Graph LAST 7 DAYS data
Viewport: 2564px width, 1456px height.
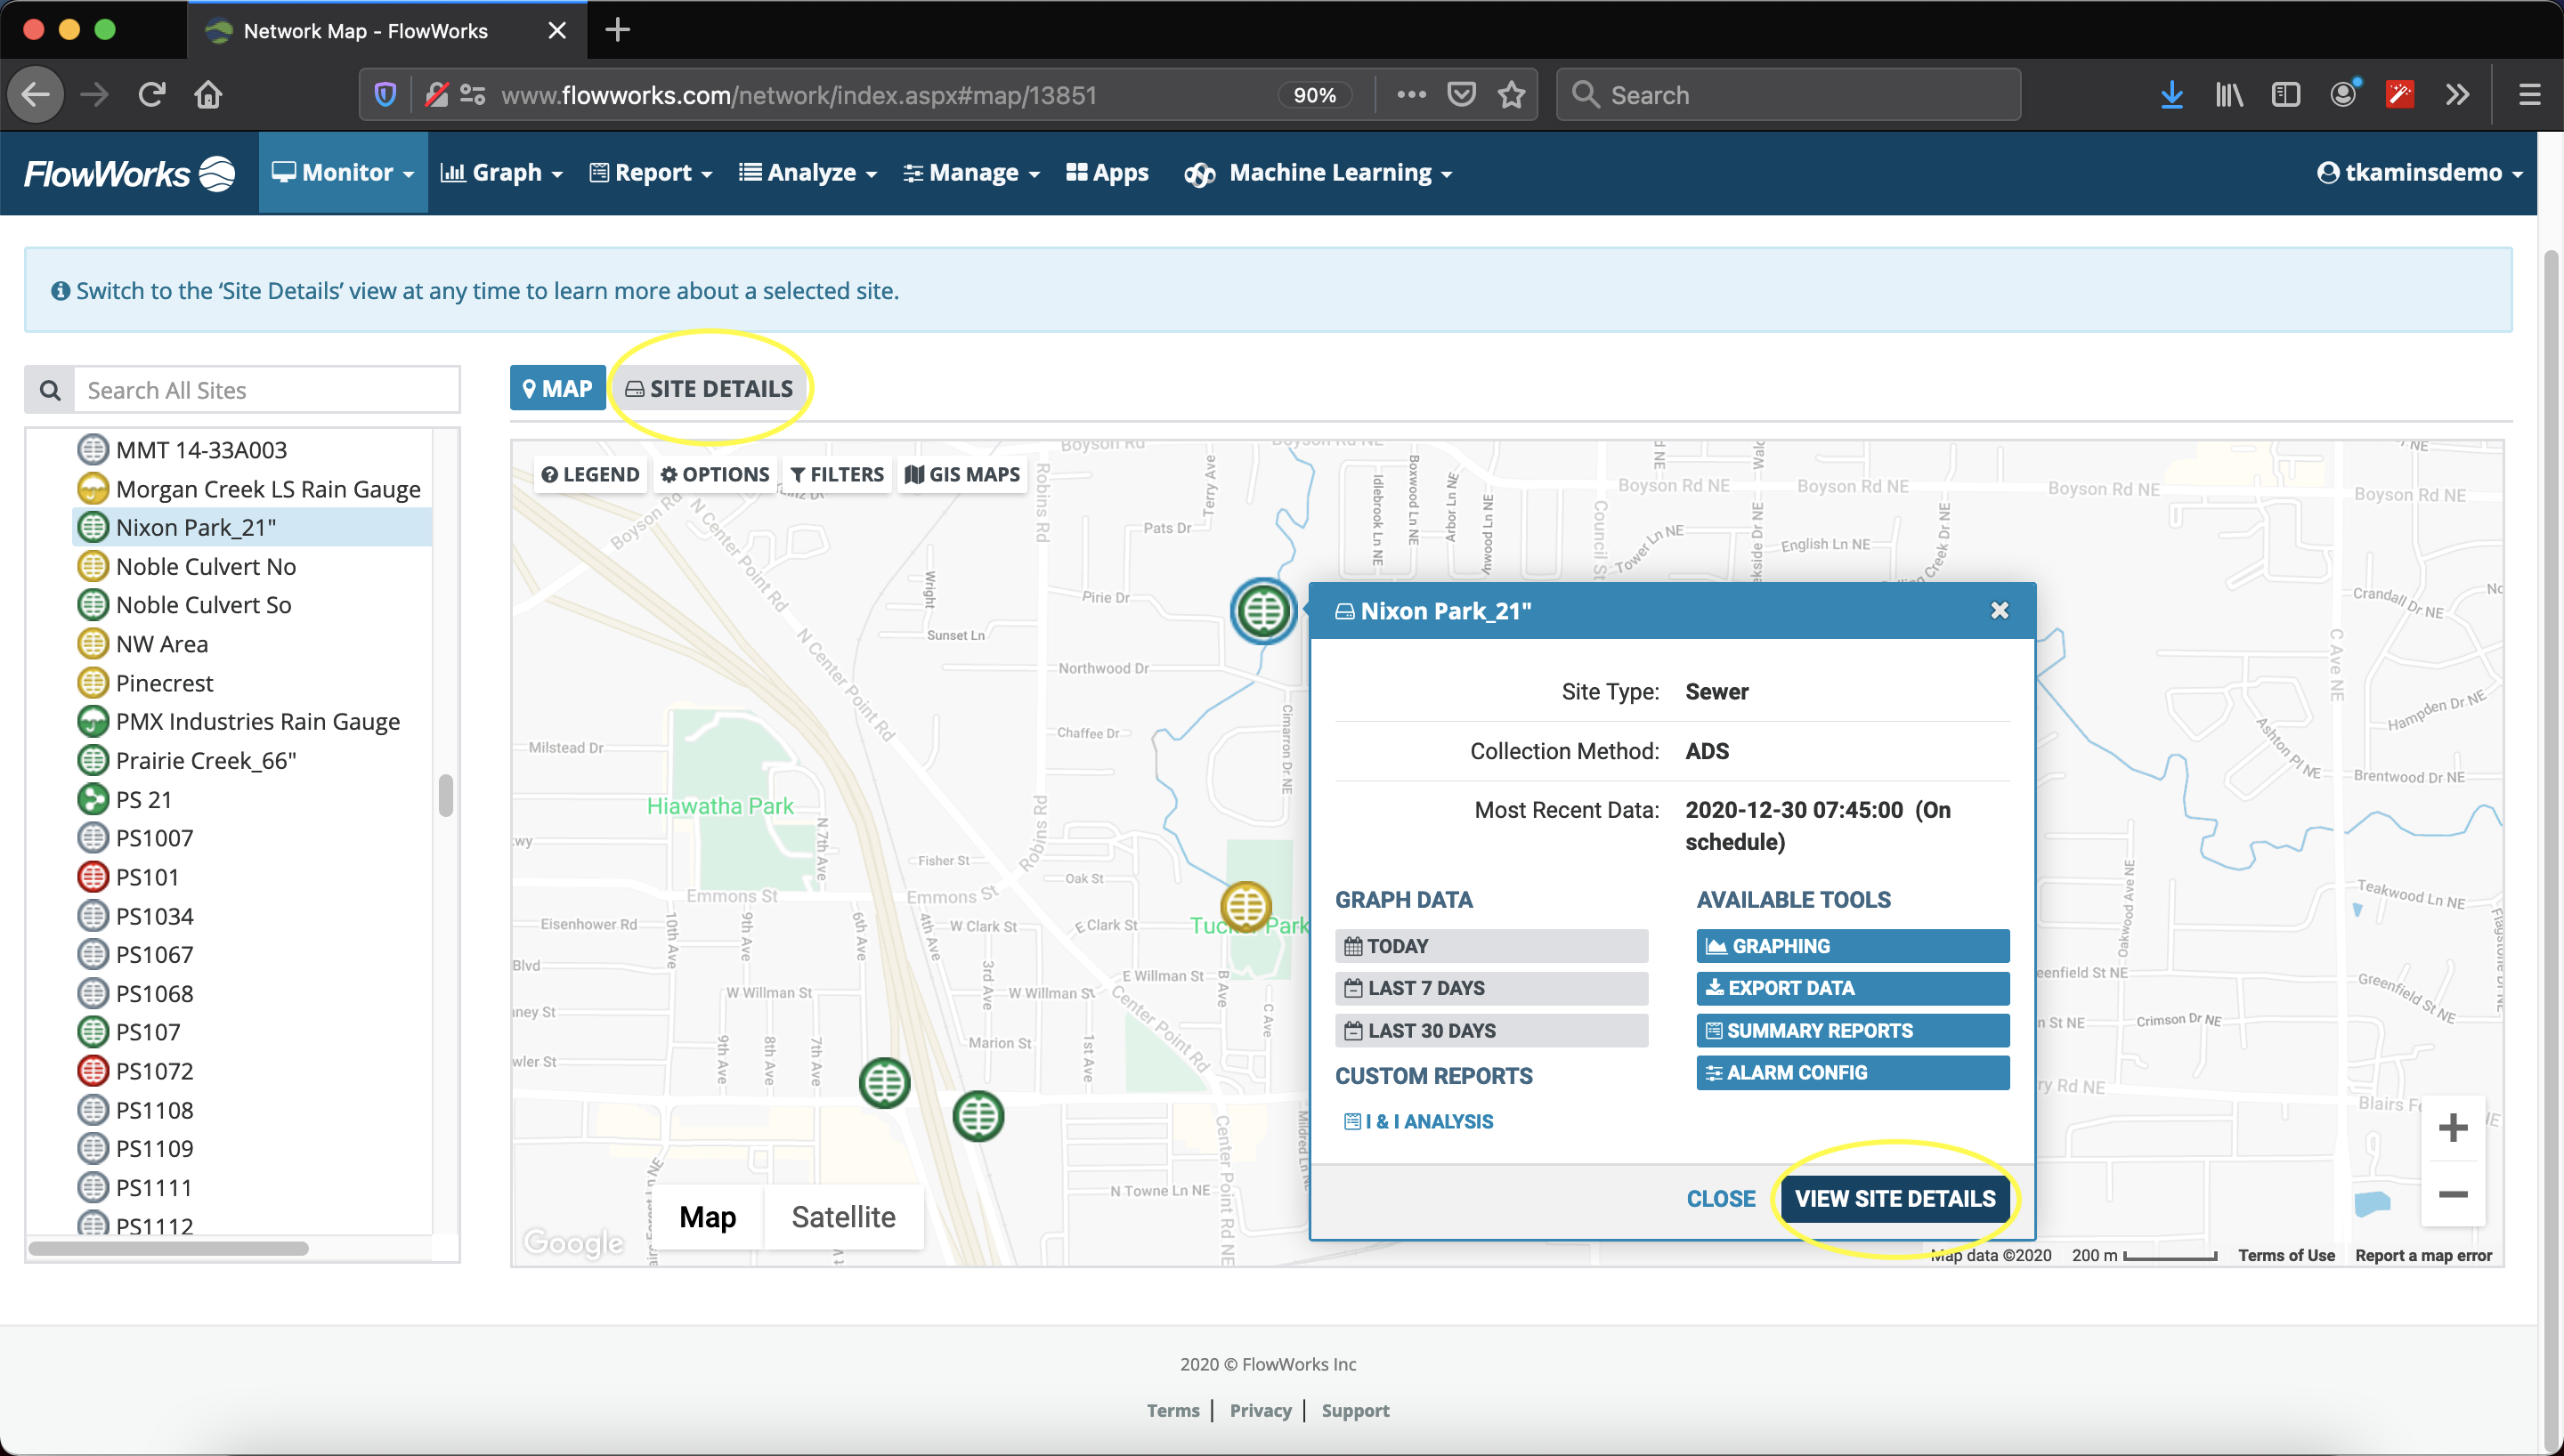(1491, 988)
